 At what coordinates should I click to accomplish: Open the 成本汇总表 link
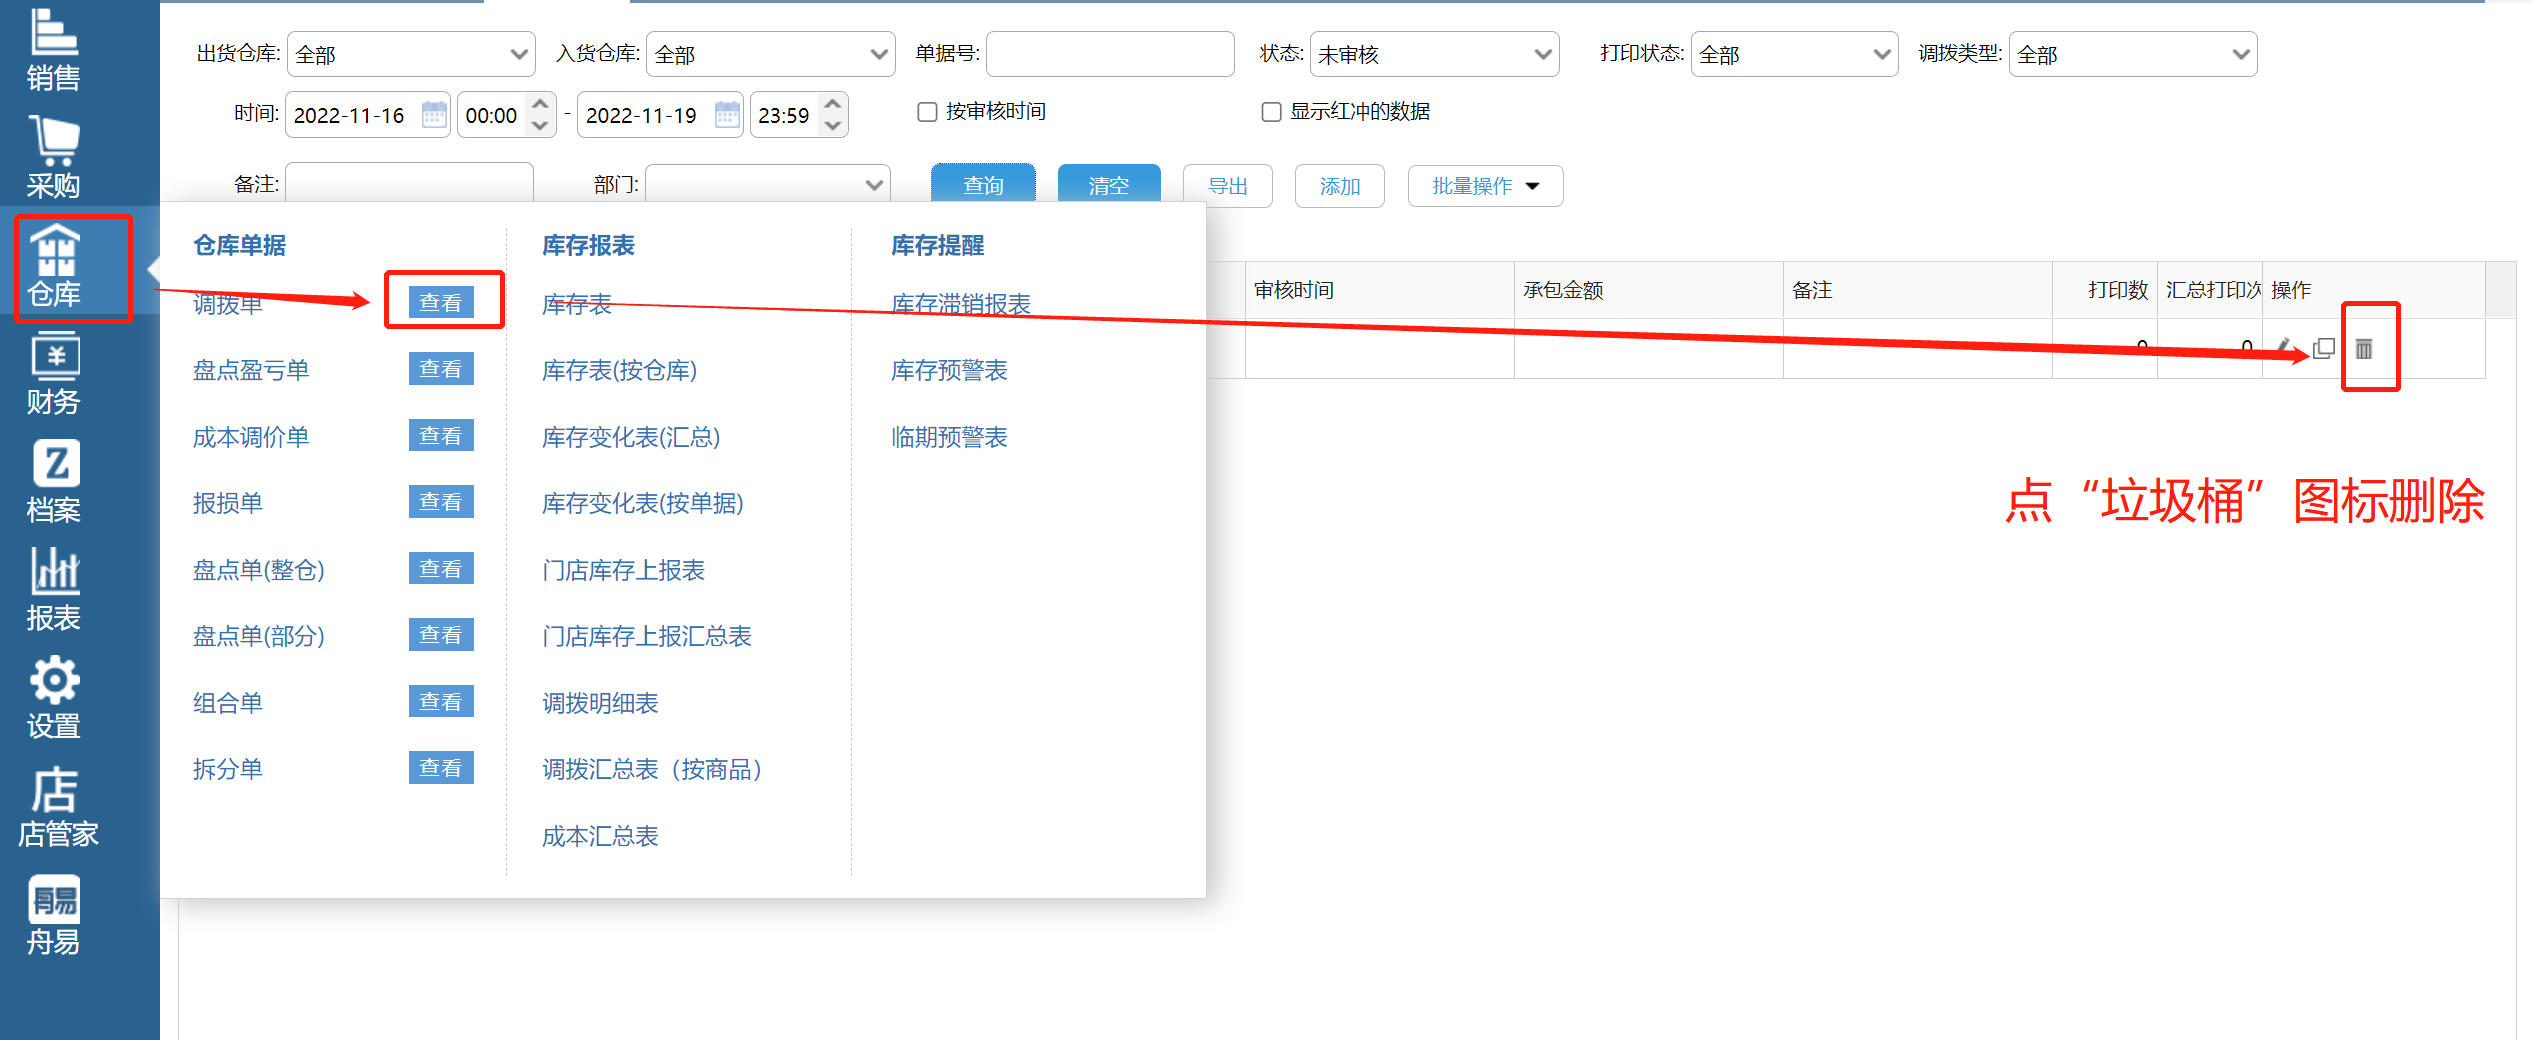[x=600, y=836]
